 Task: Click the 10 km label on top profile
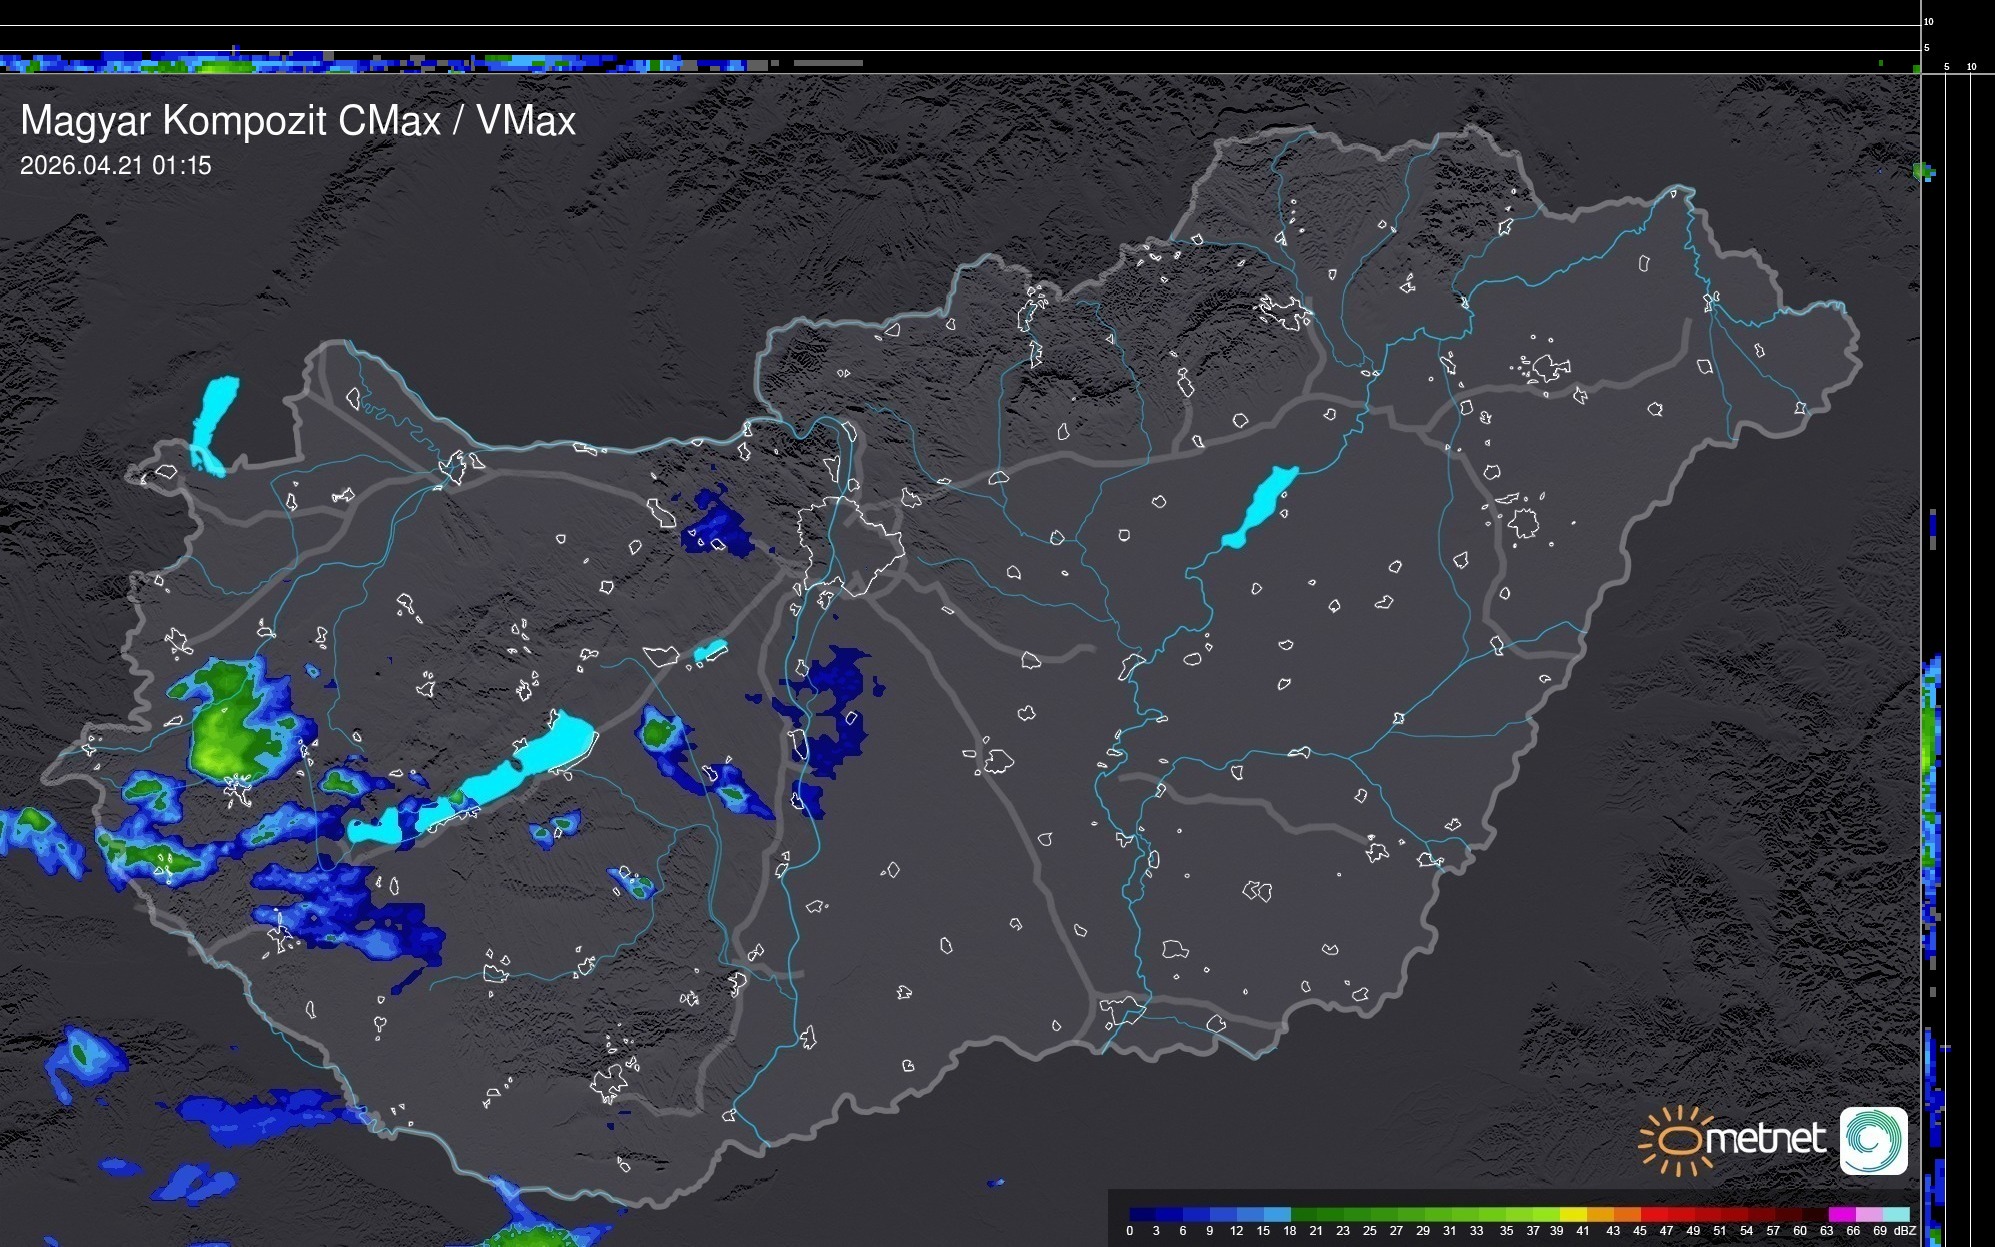pyautogui.click(x=1928, y=21)
